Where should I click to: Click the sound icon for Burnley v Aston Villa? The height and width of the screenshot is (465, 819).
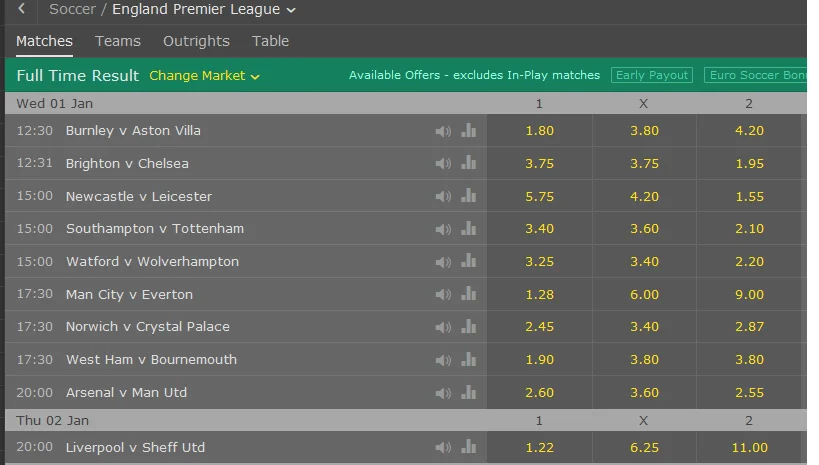pyautogui.click(x=443, y=131)
